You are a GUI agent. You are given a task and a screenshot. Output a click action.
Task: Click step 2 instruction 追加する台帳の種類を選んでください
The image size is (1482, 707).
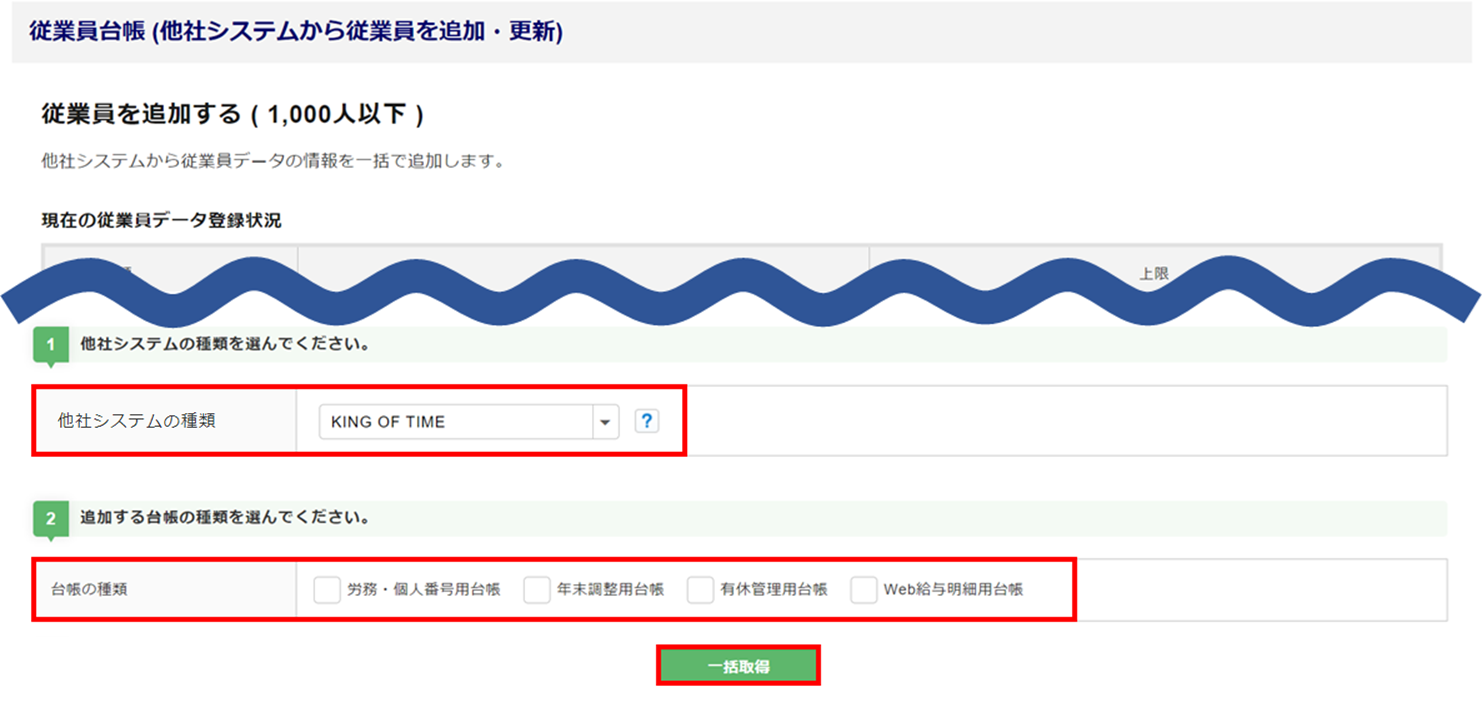tap(226, 518)
